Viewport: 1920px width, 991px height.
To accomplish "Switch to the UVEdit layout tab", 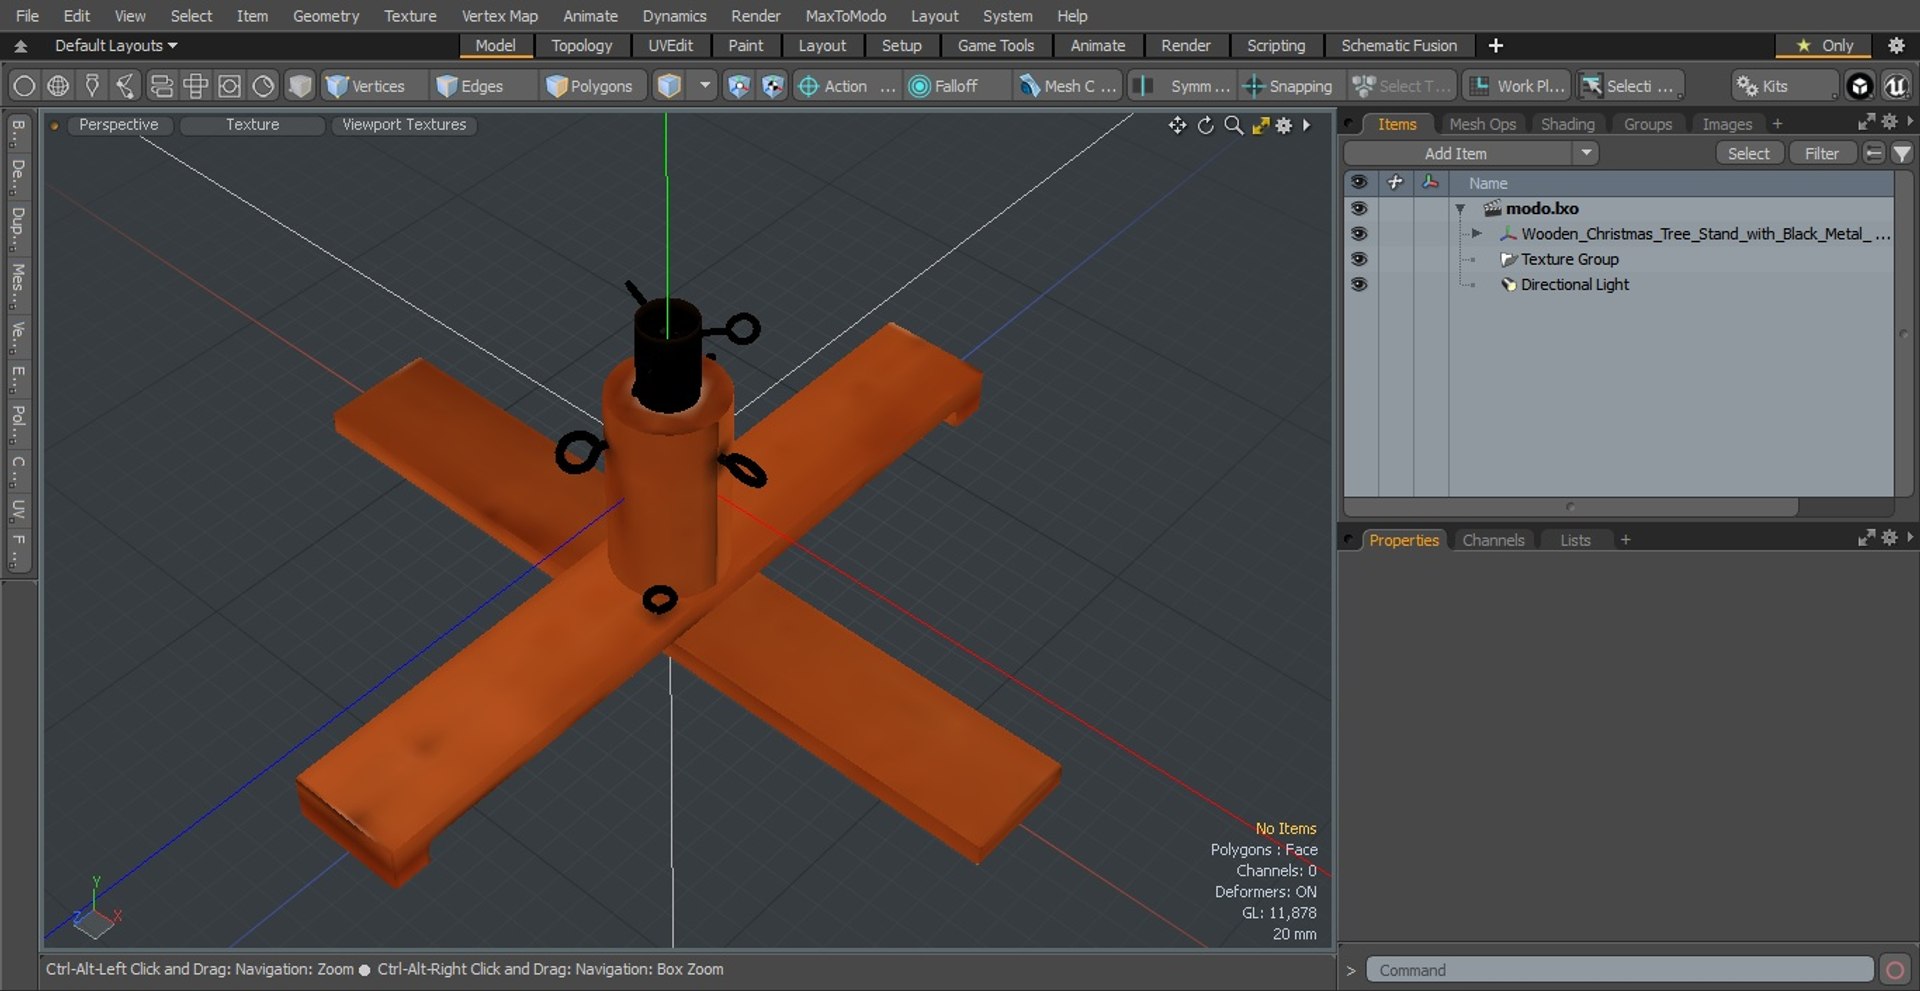I will click(670, 45).
